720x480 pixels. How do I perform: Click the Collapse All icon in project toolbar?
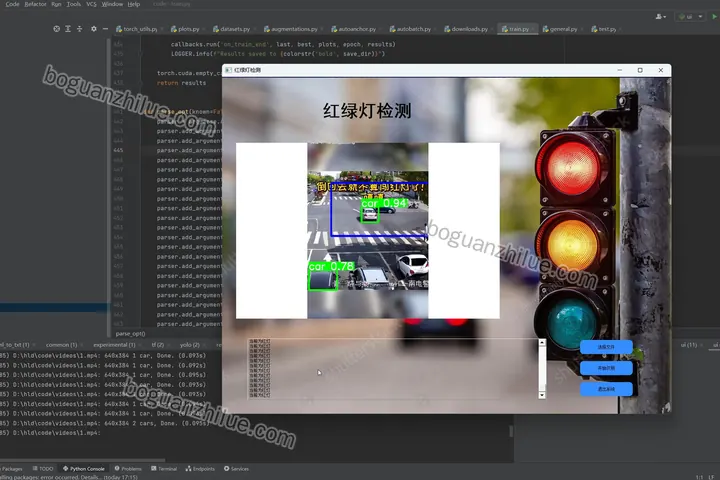click(79, 28)
